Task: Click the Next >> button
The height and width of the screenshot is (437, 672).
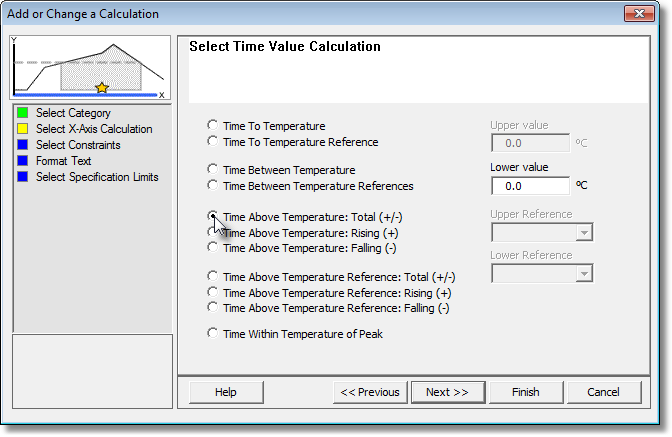Action: pos(447,392)
